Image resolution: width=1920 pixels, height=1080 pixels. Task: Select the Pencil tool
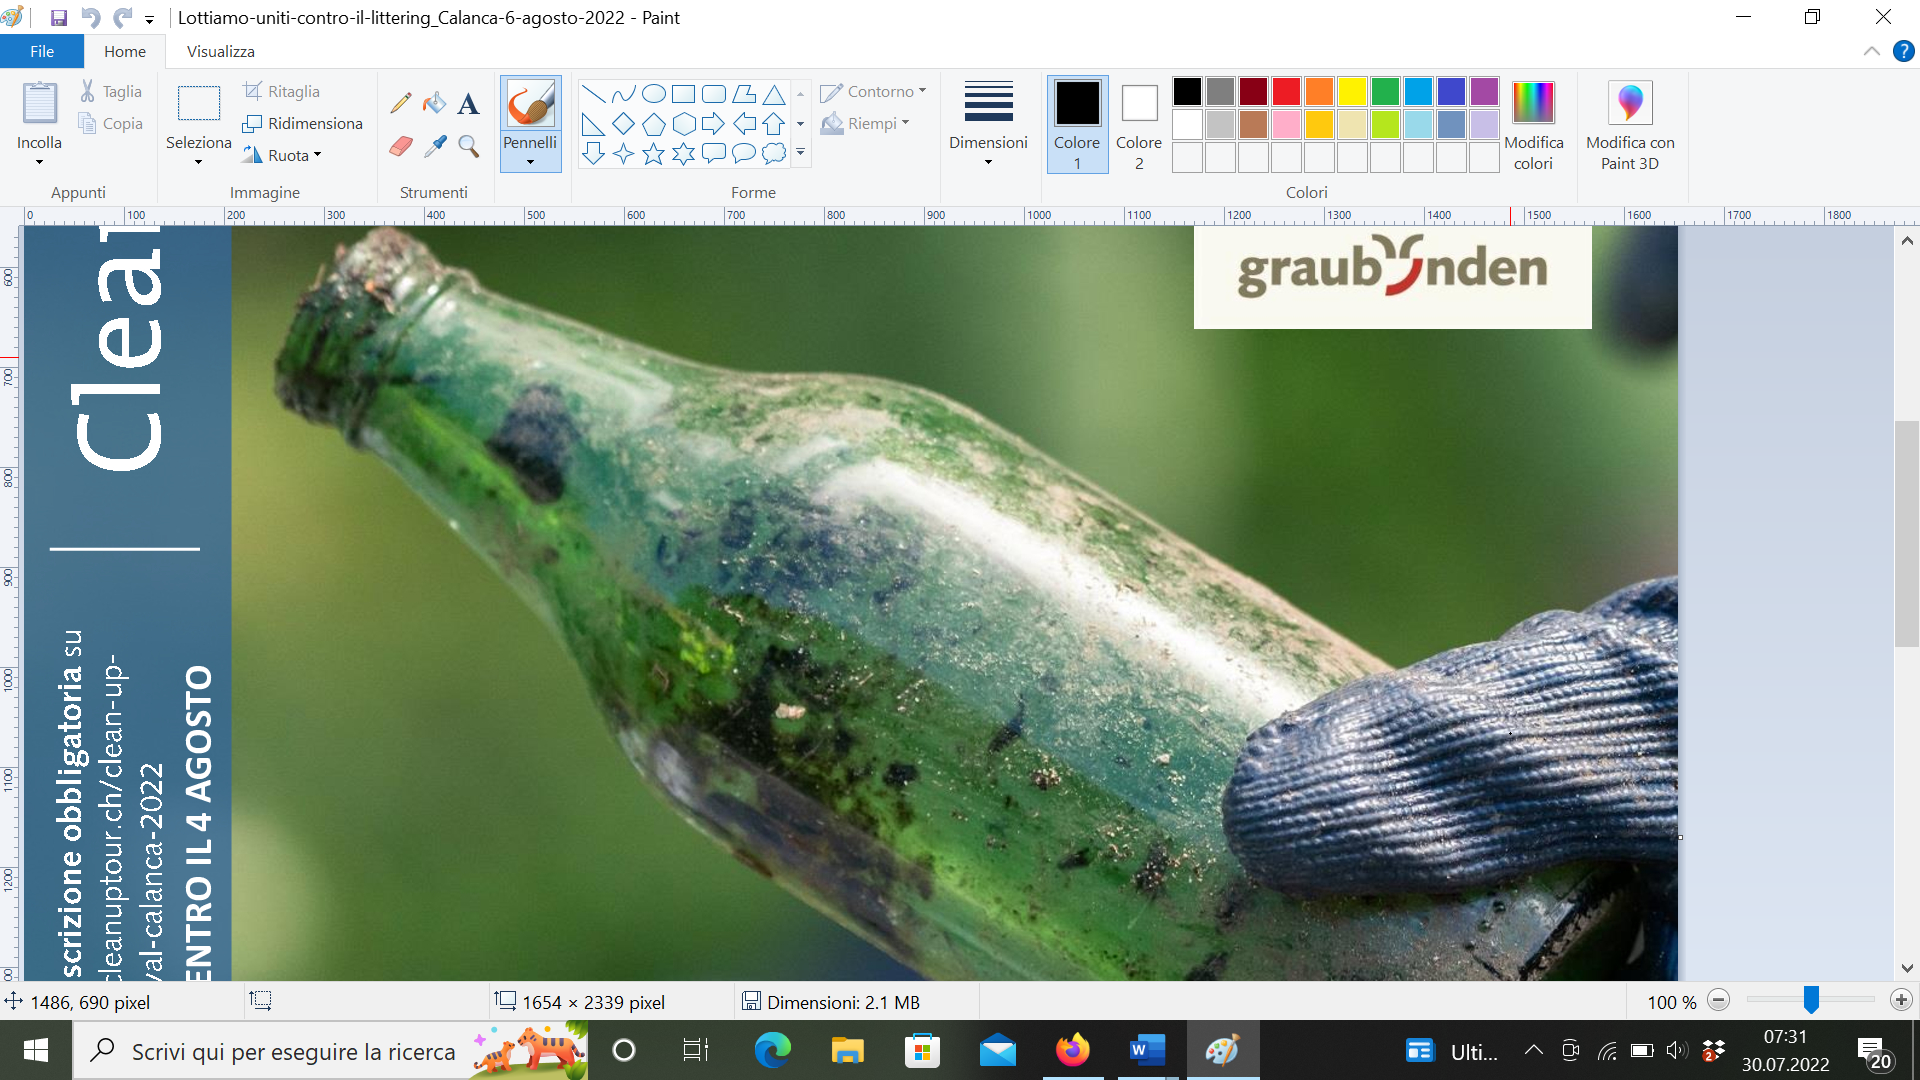[401, 103]
